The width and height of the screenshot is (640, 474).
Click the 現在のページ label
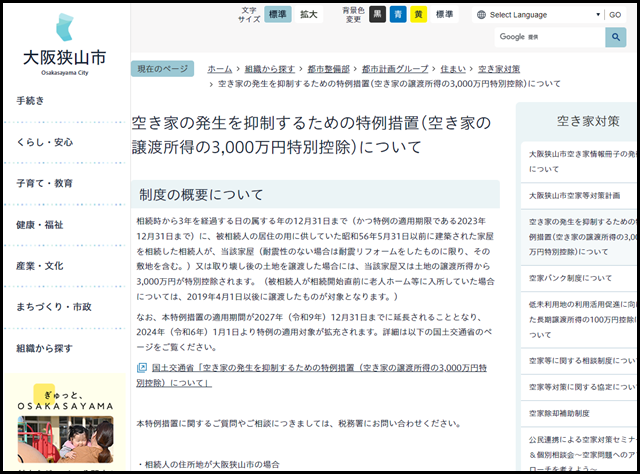162,69
